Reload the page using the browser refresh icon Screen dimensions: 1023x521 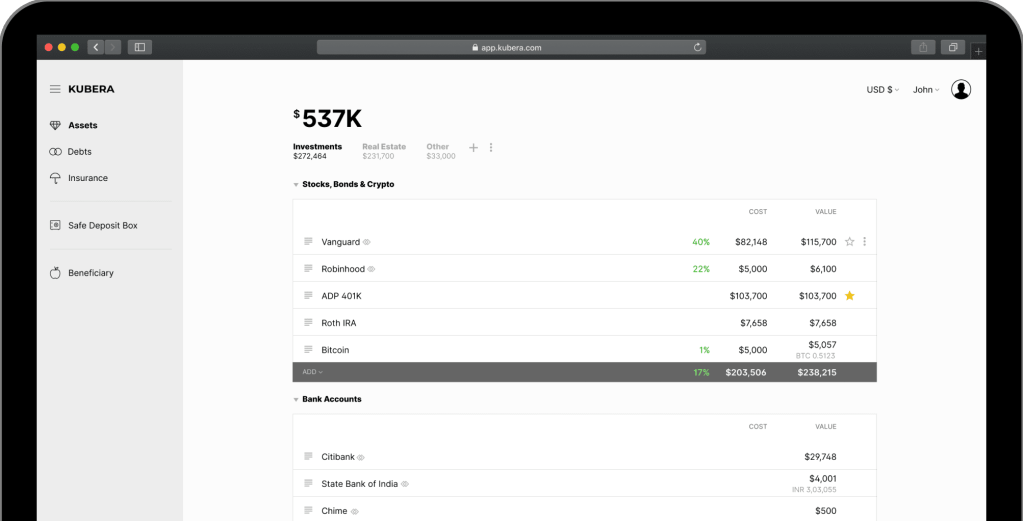(x=697, y=47)
